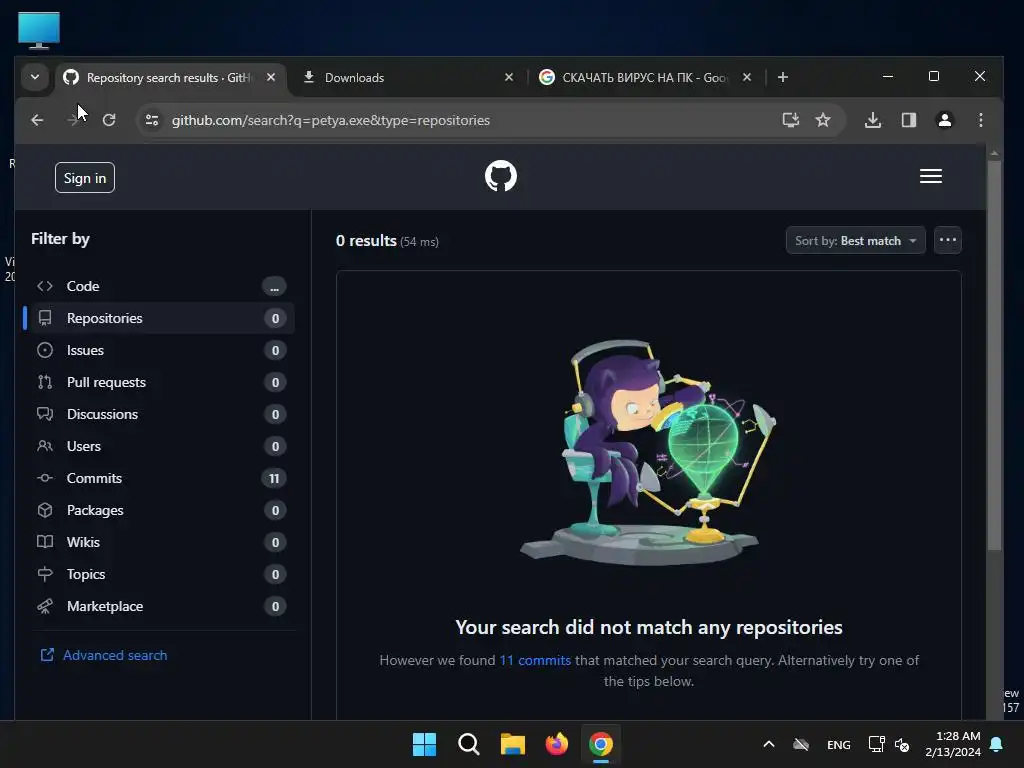Go back with the browser back arrow
This screenshot has width=1024, height=768.
37,120
